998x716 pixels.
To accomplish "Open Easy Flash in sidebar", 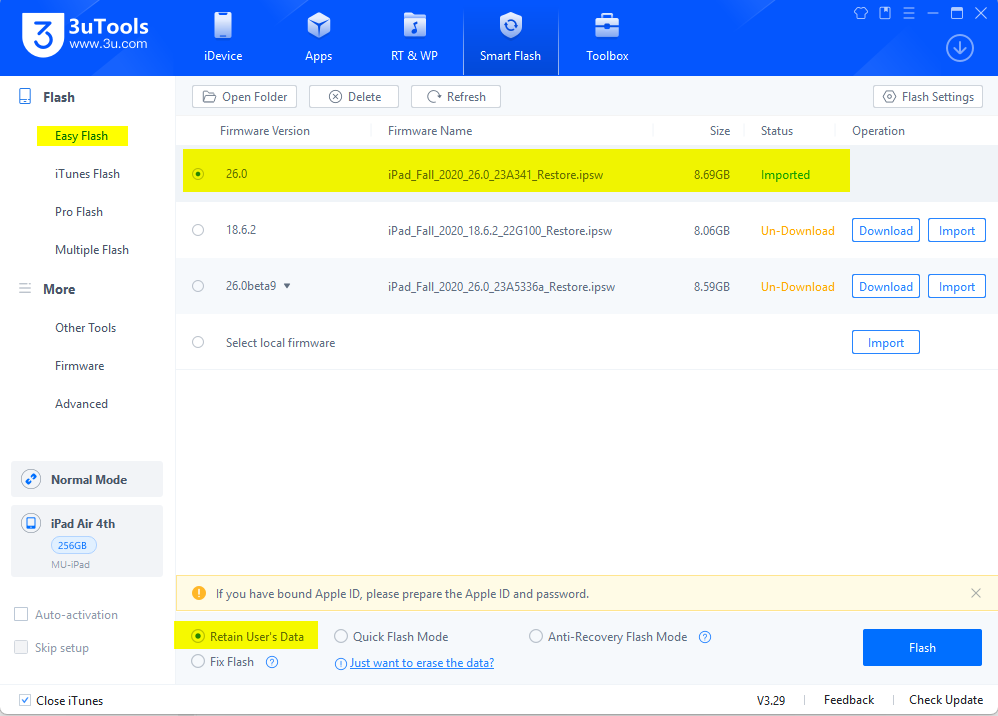I will [x=82, y=136].
